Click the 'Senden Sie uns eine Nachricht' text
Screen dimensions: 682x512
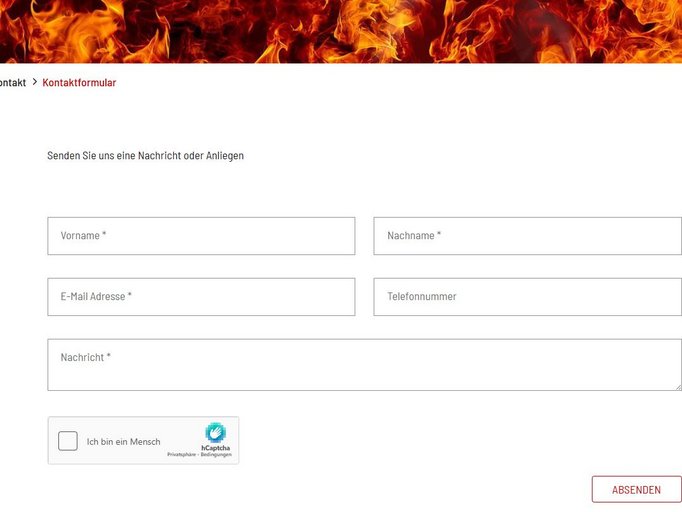tap(145, 156)
